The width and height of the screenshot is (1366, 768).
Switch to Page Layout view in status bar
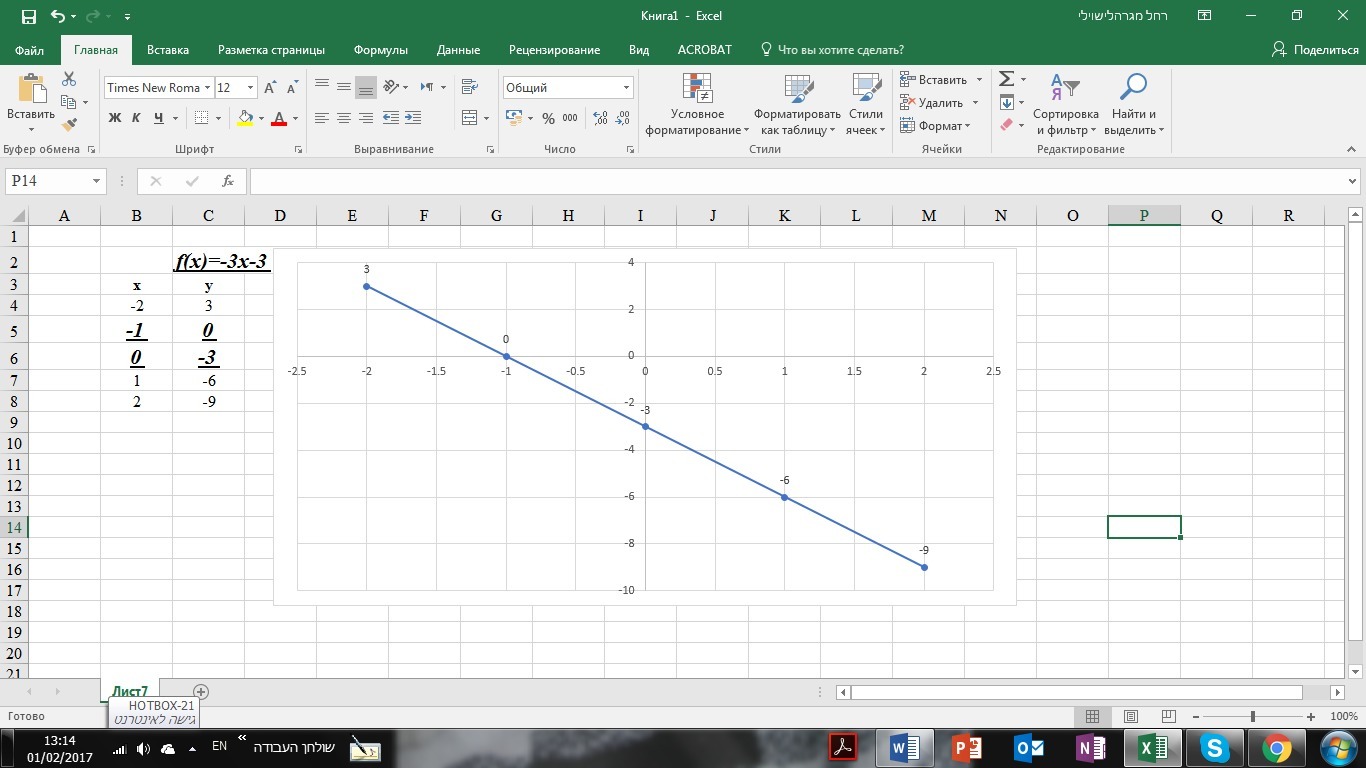click(x=1131, y=717)
